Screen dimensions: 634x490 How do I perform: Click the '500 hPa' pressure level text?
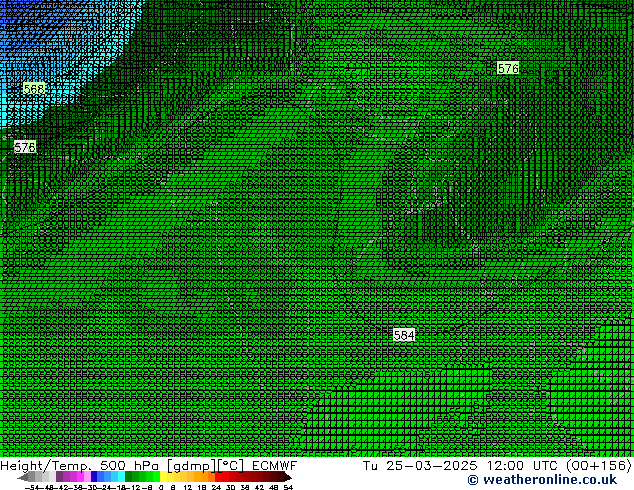[129, 466]
